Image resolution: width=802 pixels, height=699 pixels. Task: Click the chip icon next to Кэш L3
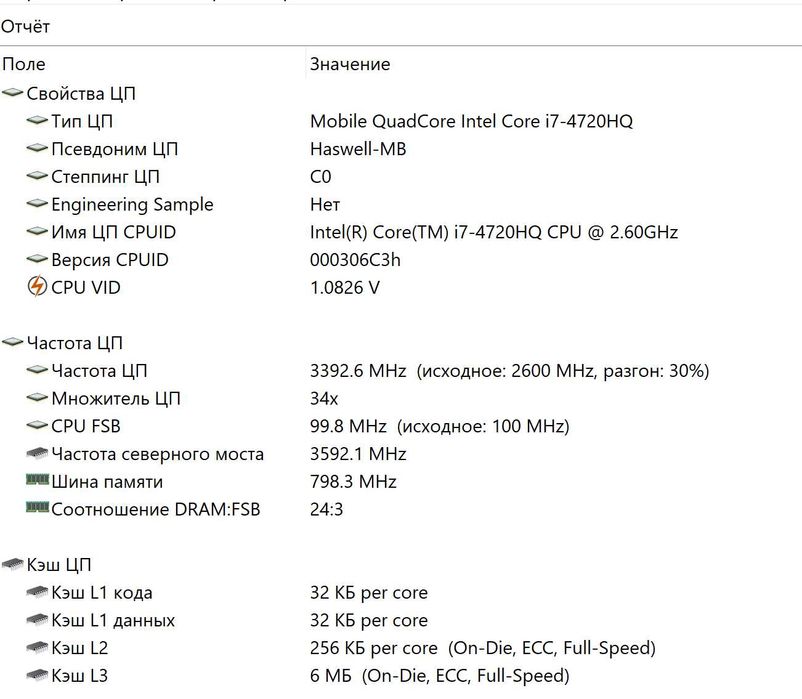[37, 676]
